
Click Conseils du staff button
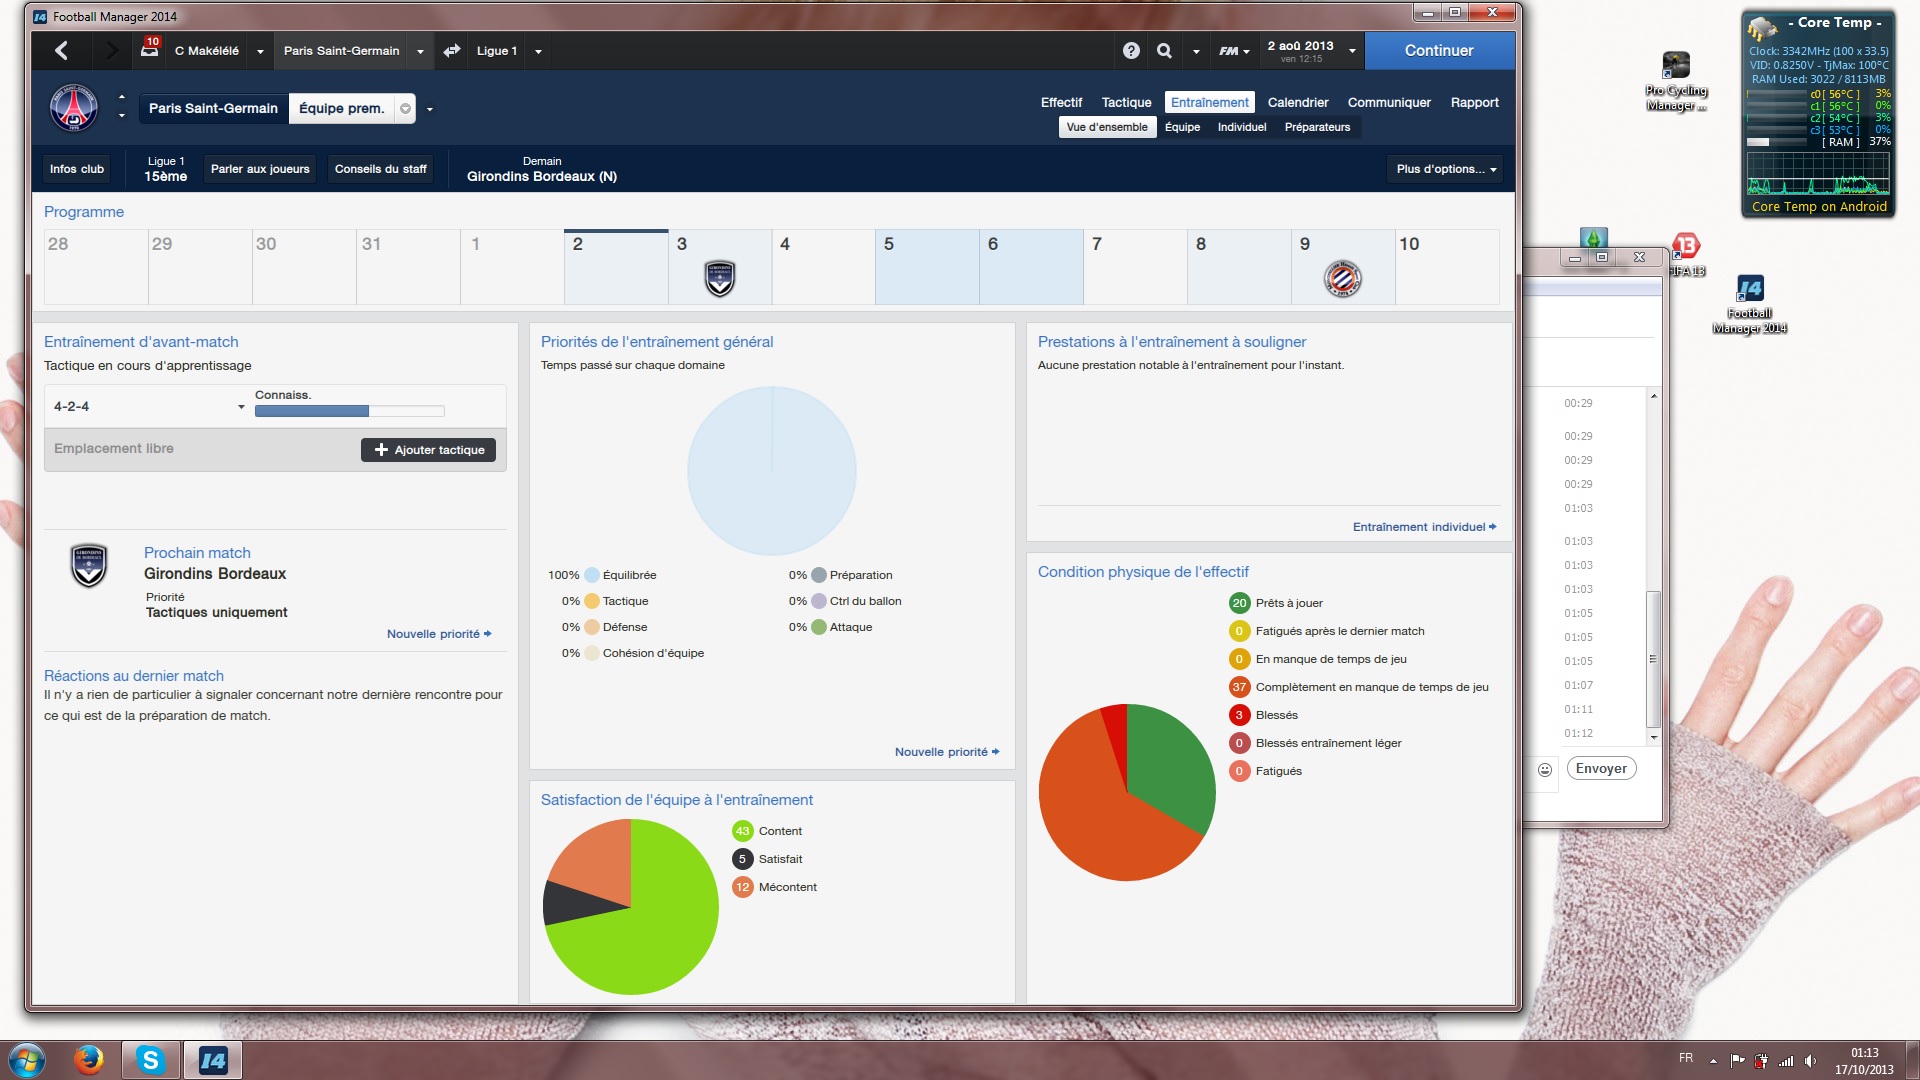pyautogui.click(x=381, y=169)
